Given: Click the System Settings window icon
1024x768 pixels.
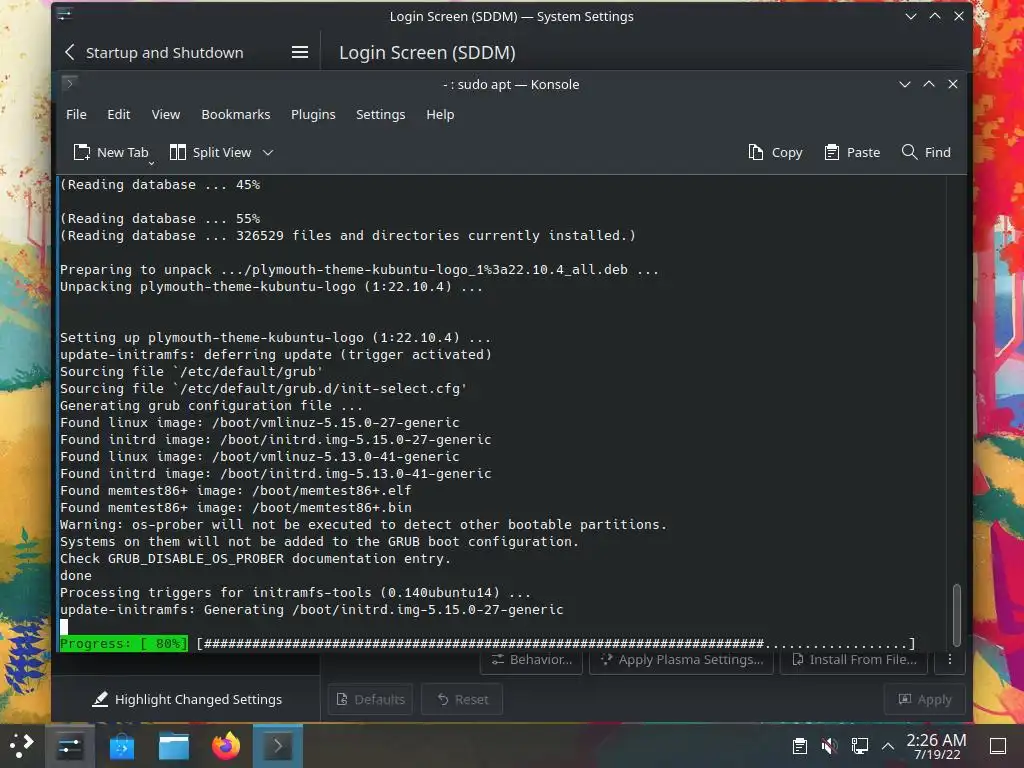Looking at the screenshot, I should (x=64, y=15).
